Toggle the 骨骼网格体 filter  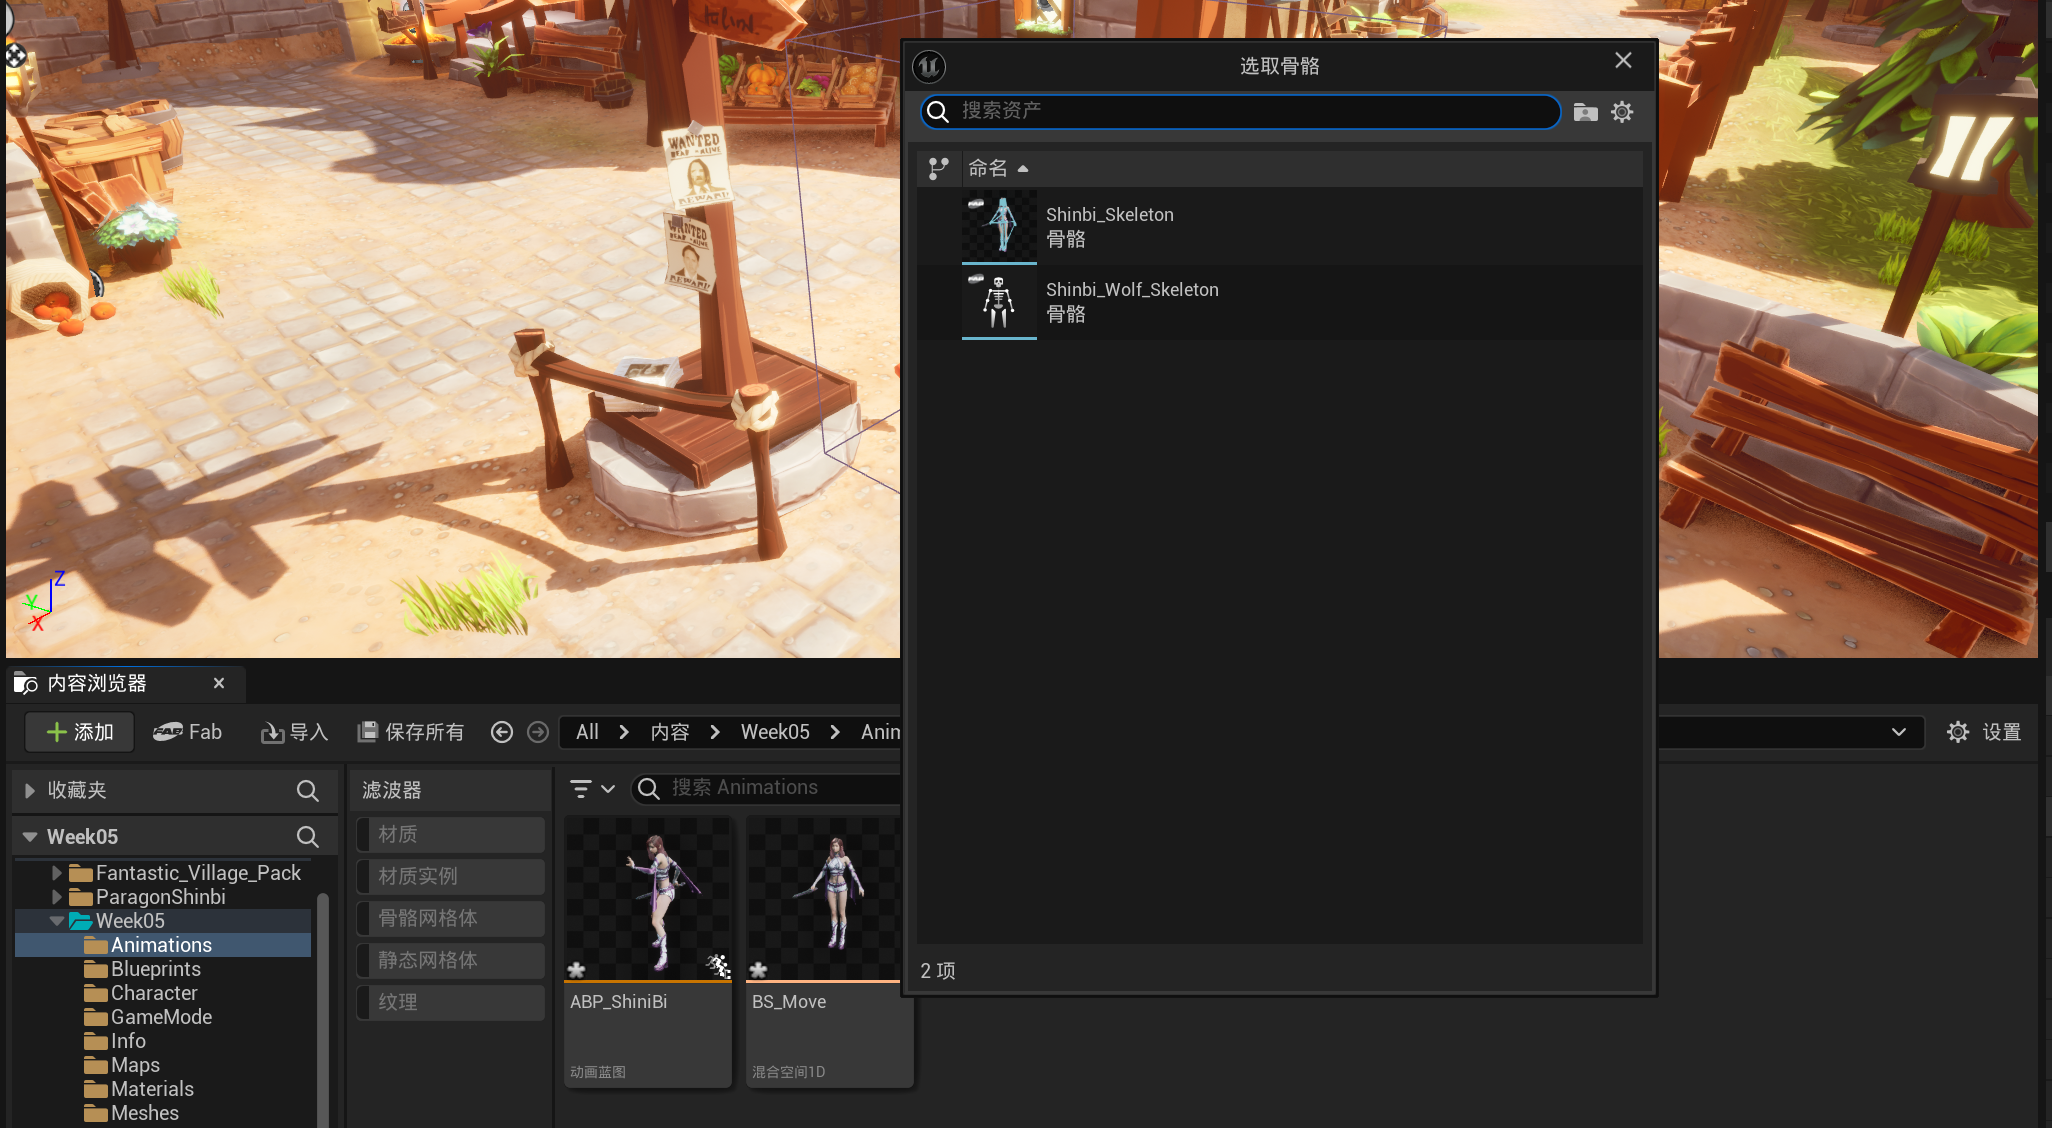click(x=450, y=918)
